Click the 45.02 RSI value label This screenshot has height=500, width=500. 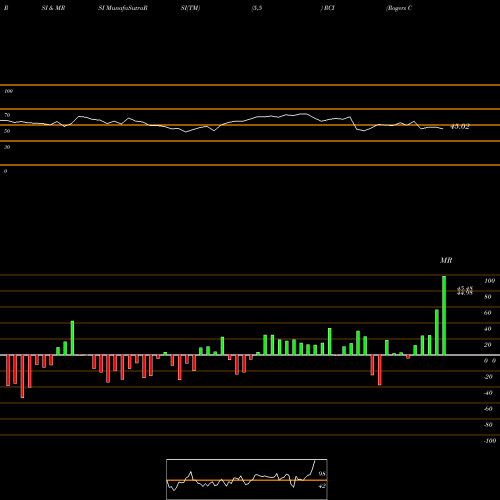460,126
